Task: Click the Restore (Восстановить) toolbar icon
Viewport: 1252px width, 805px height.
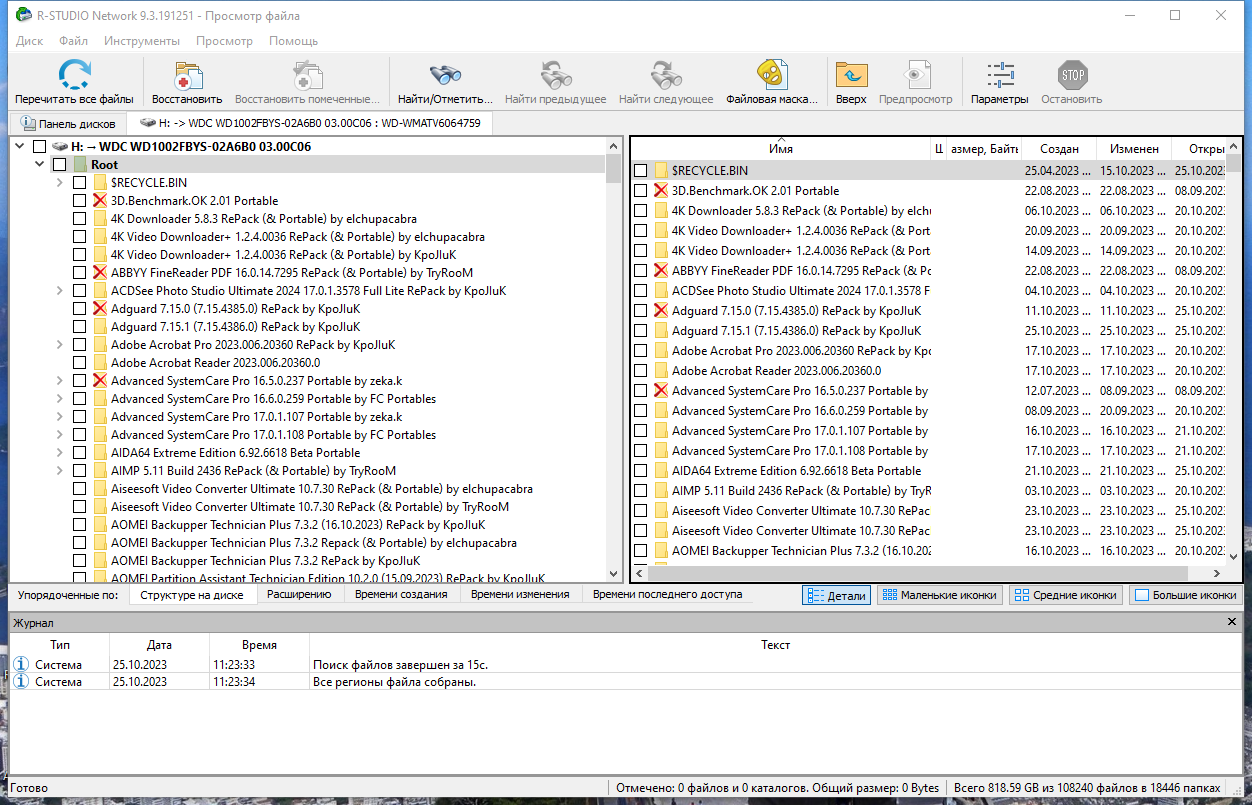Action: coord(187,75)
